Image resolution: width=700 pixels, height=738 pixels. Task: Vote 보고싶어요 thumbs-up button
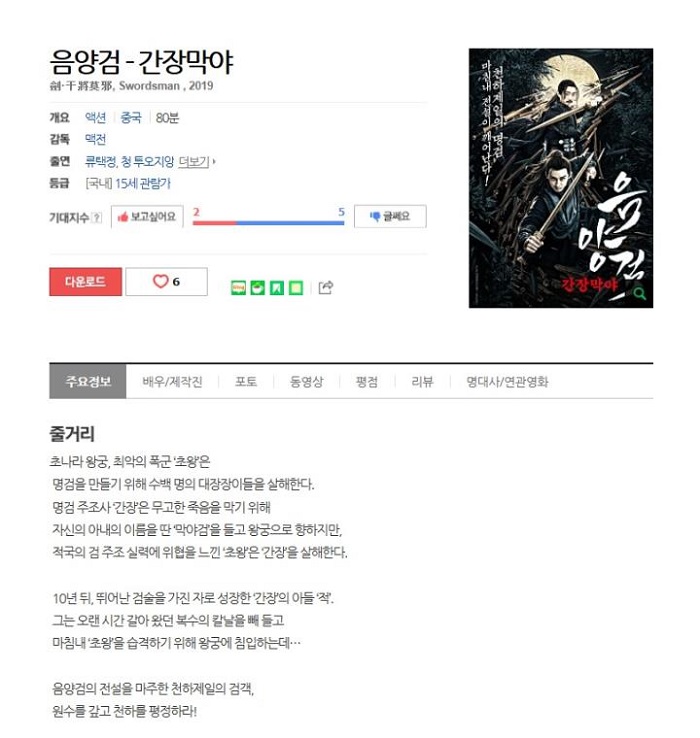coord(147,217)
